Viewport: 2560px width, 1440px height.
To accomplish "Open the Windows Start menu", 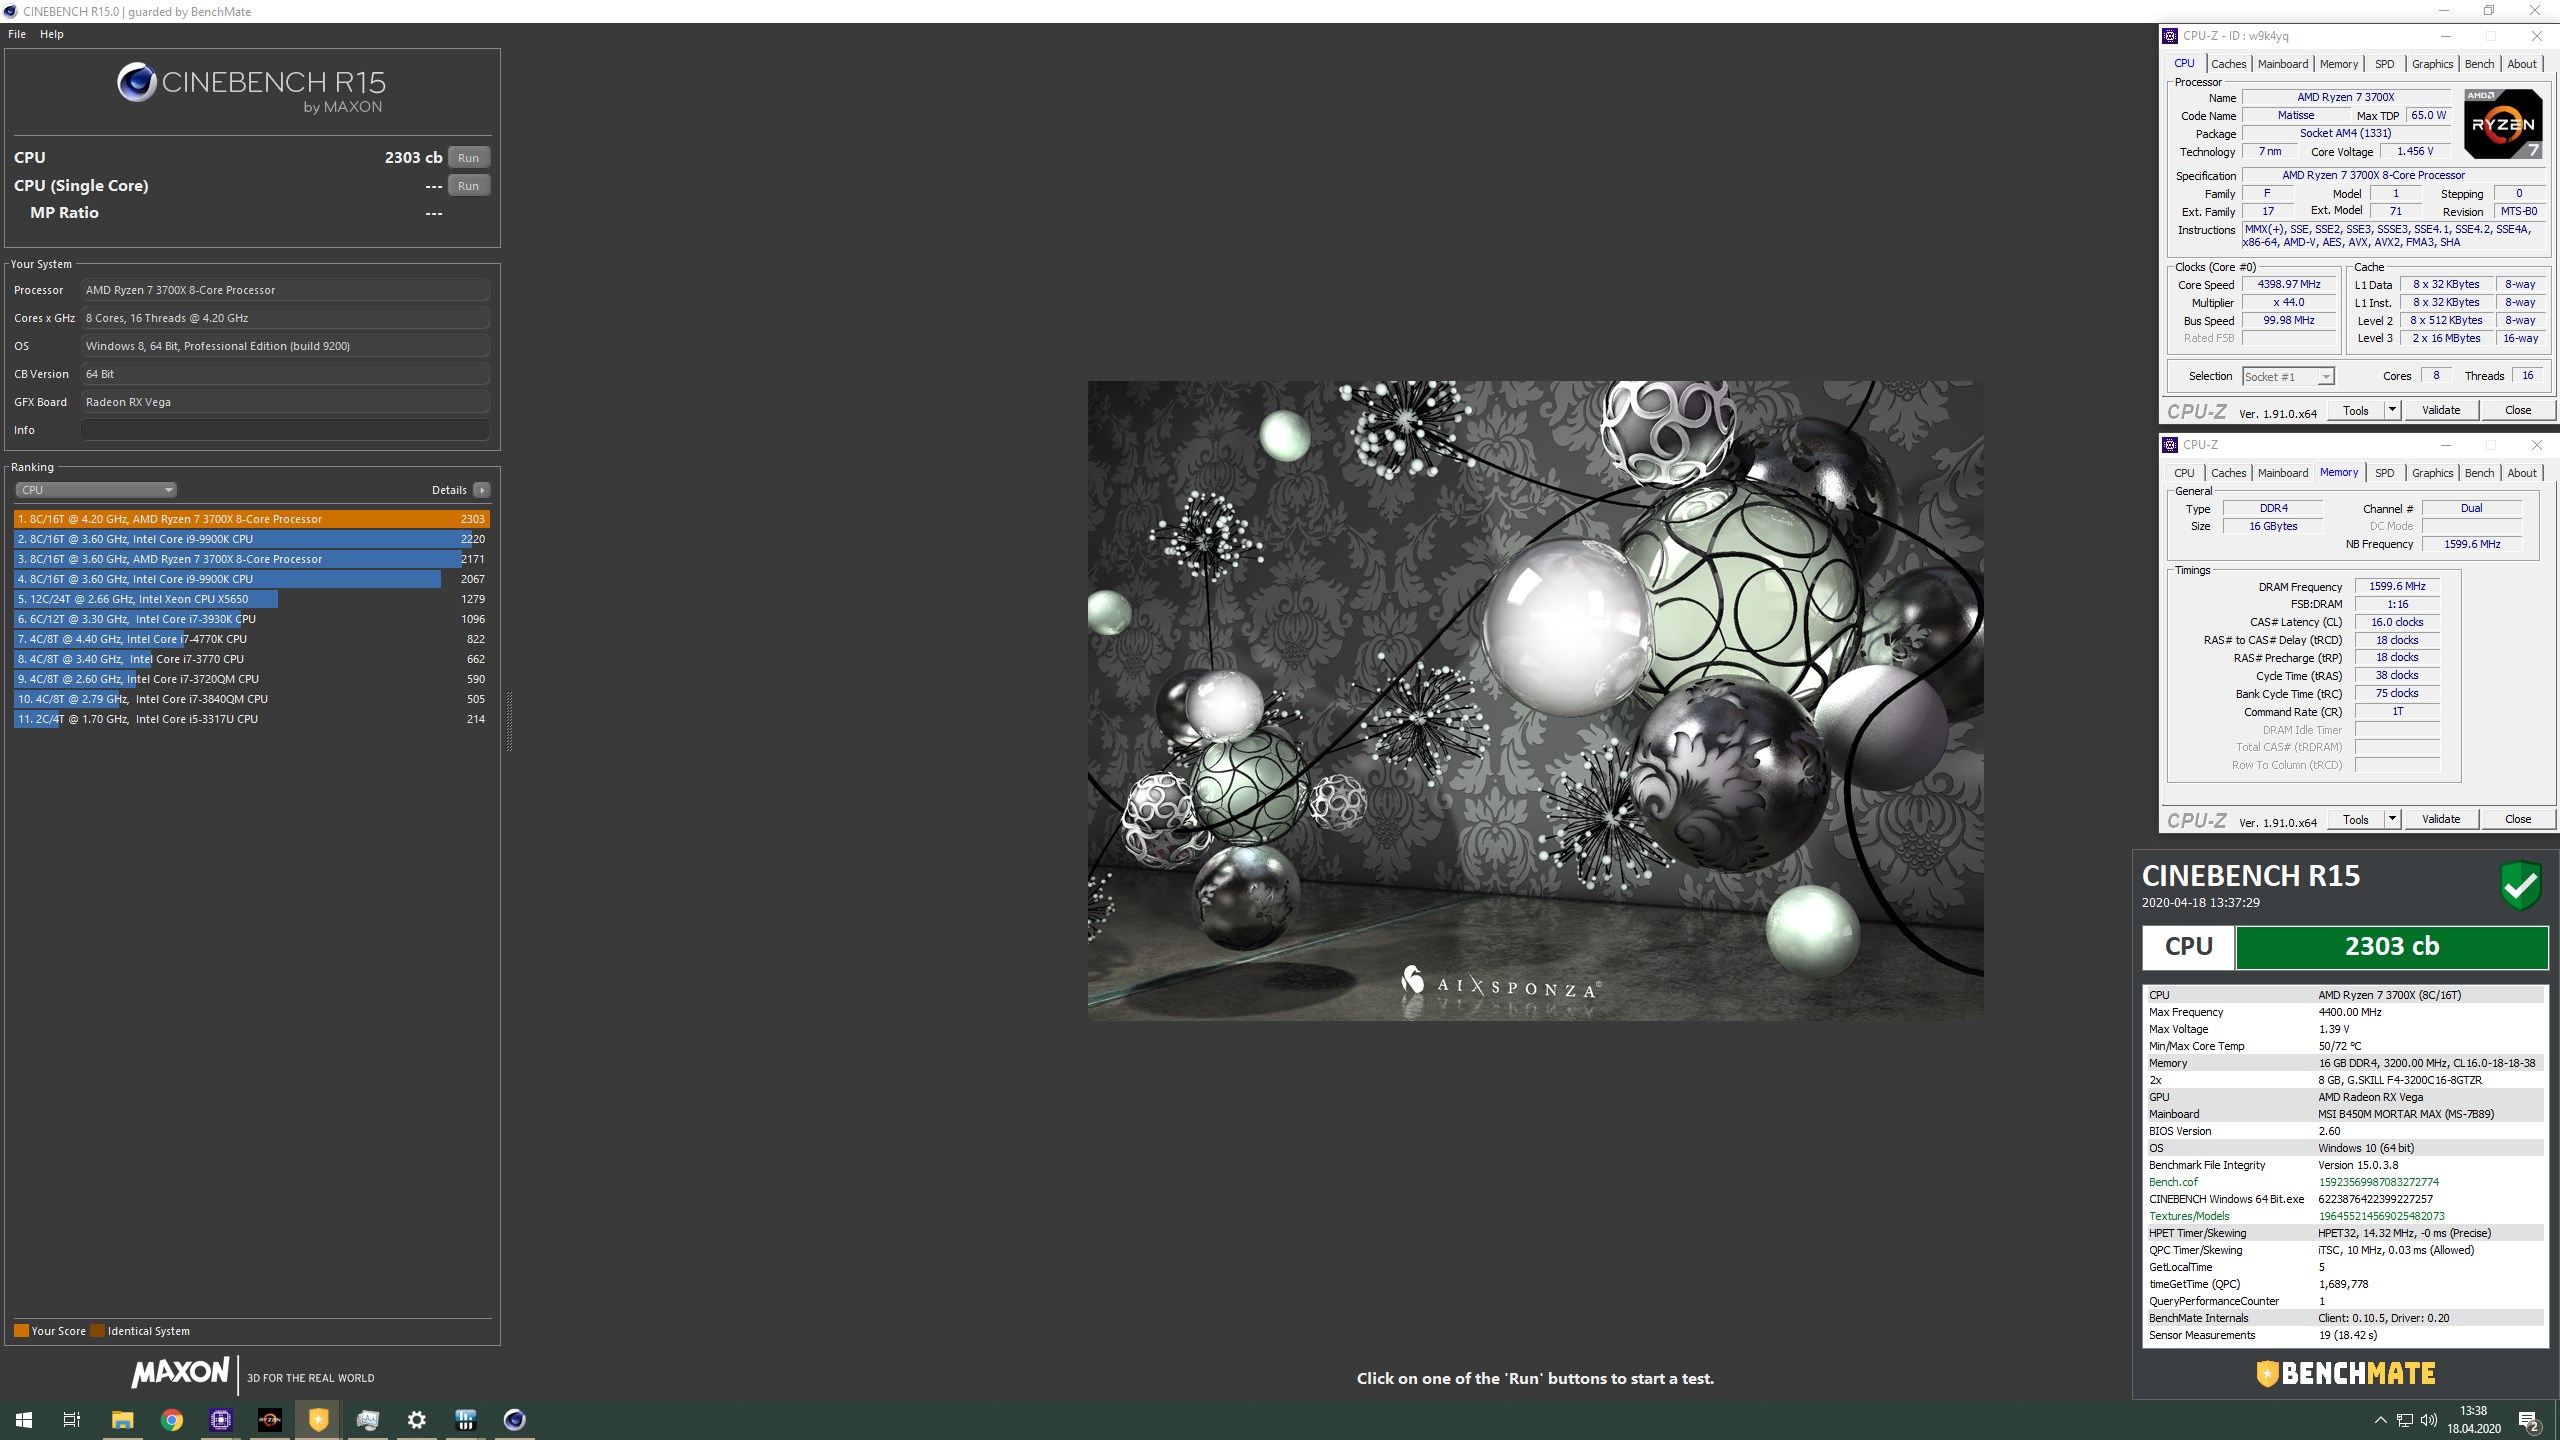I will tap(24, 1420).
